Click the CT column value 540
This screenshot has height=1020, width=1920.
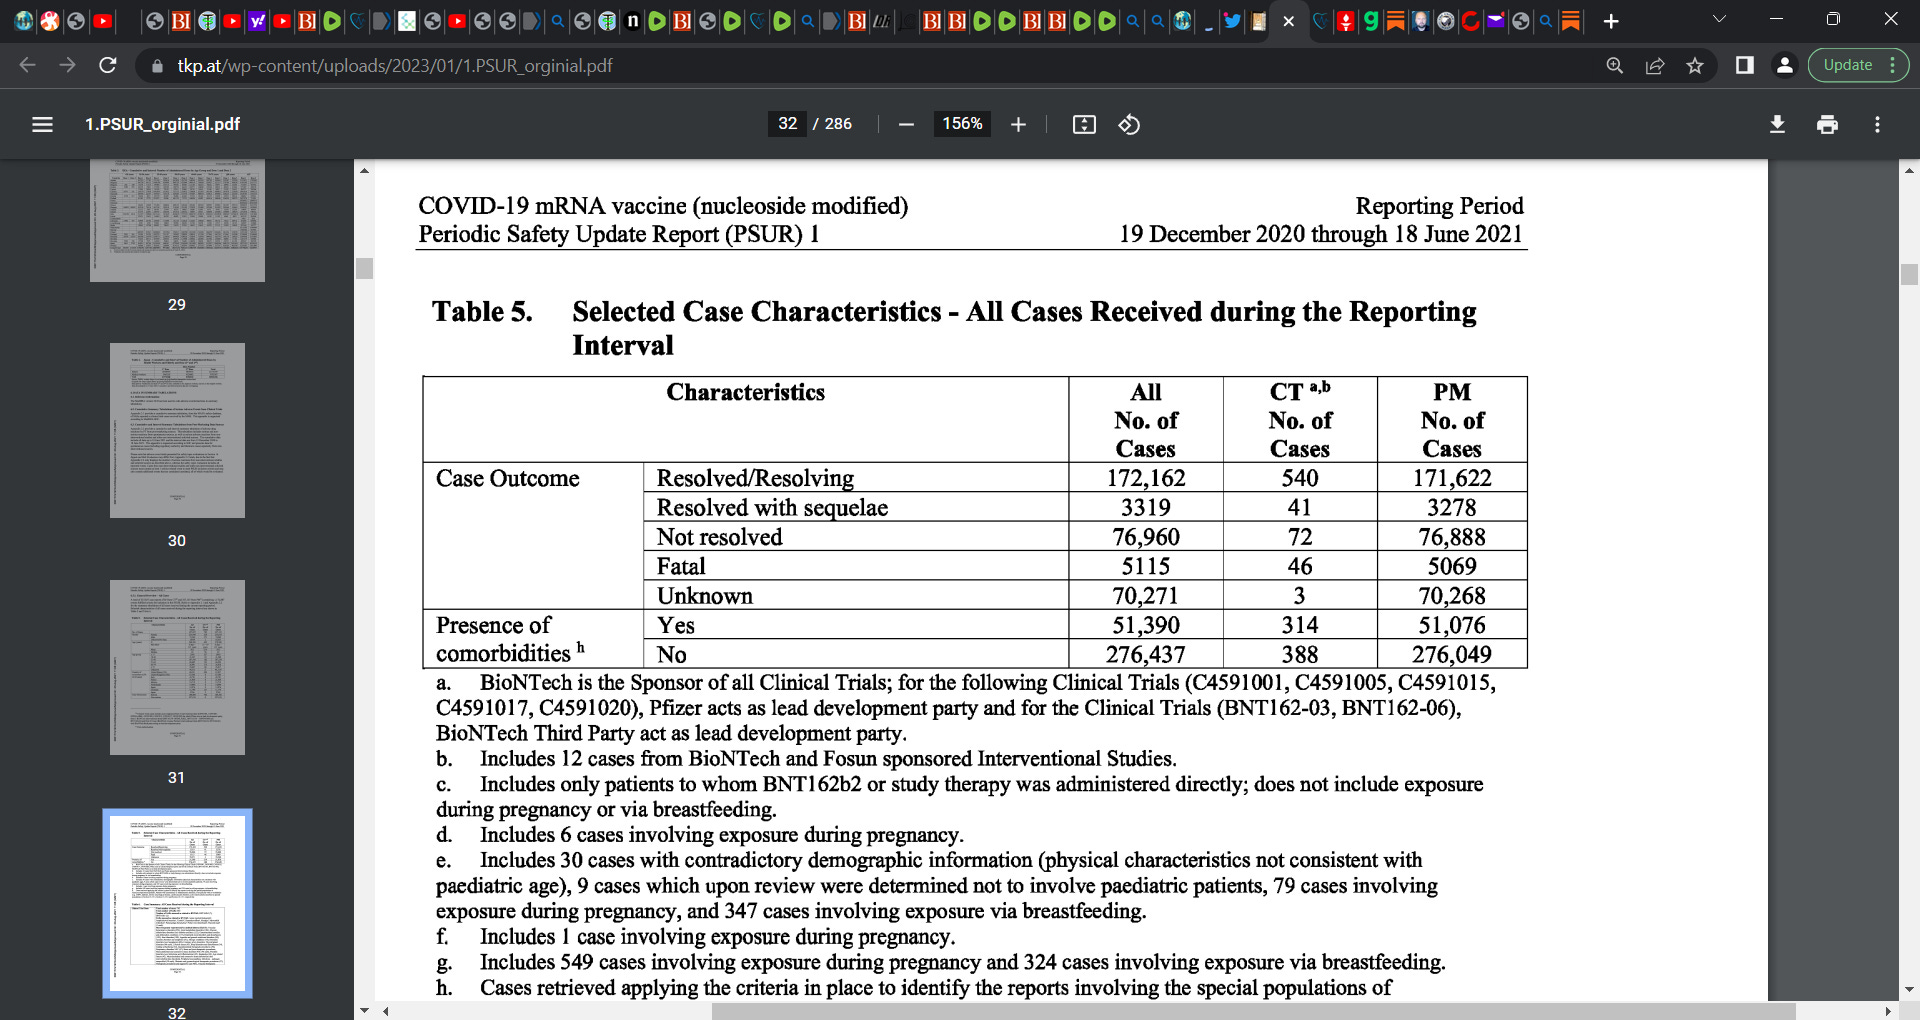(x=1300, y=478)
